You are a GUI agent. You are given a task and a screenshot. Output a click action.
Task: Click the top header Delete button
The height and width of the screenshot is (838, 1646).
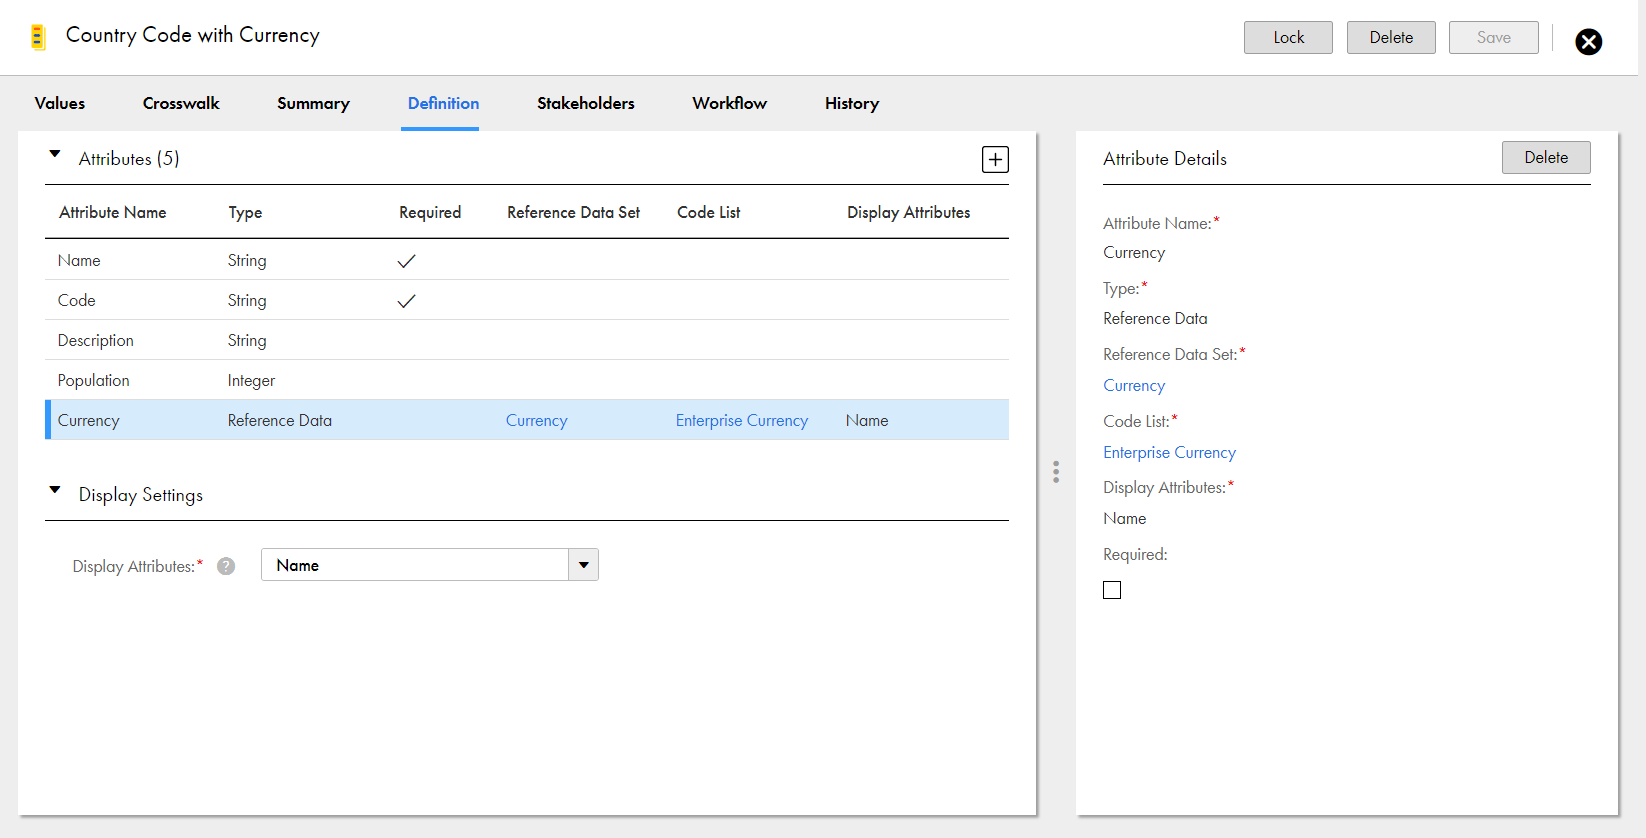coord(1391,37)
